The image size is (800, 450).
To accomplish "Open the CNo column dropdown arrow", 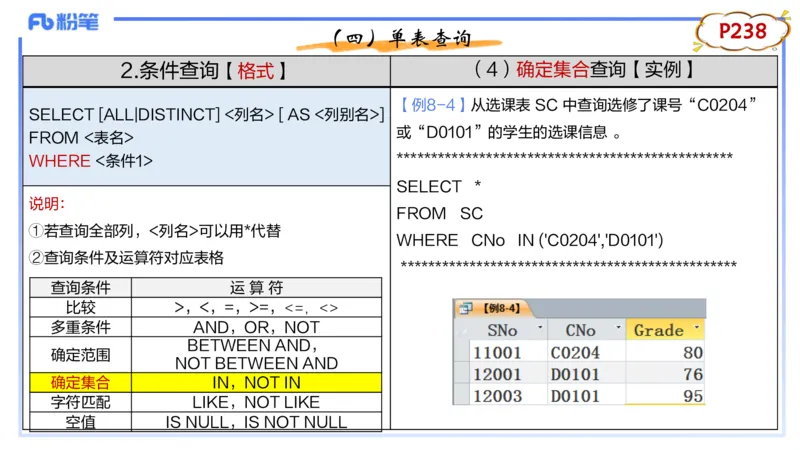I will pos(618,328).
